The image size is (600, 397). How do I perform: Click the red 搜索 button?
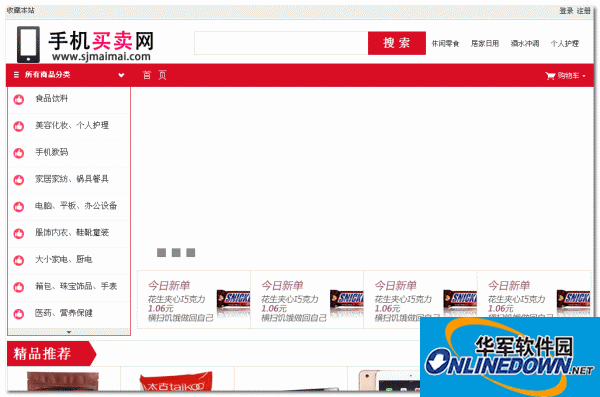pos(397,43)
